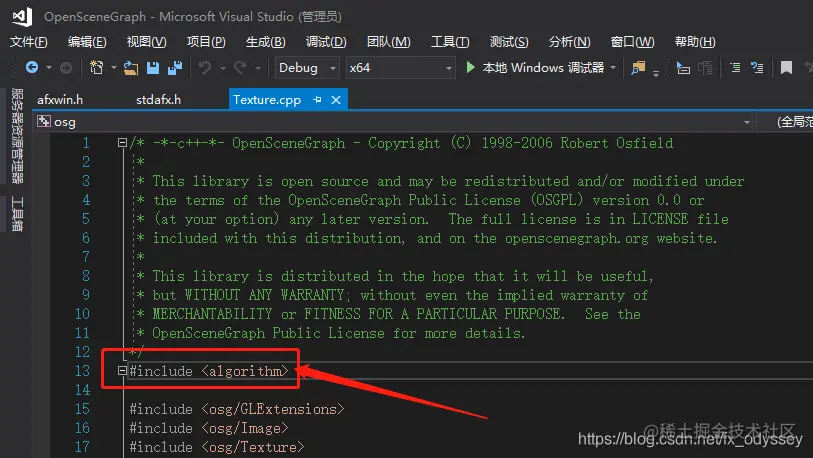Click the #include <osg/GLExtensions> line
Viewport: 813px width, 458px height.
[236, 409]
